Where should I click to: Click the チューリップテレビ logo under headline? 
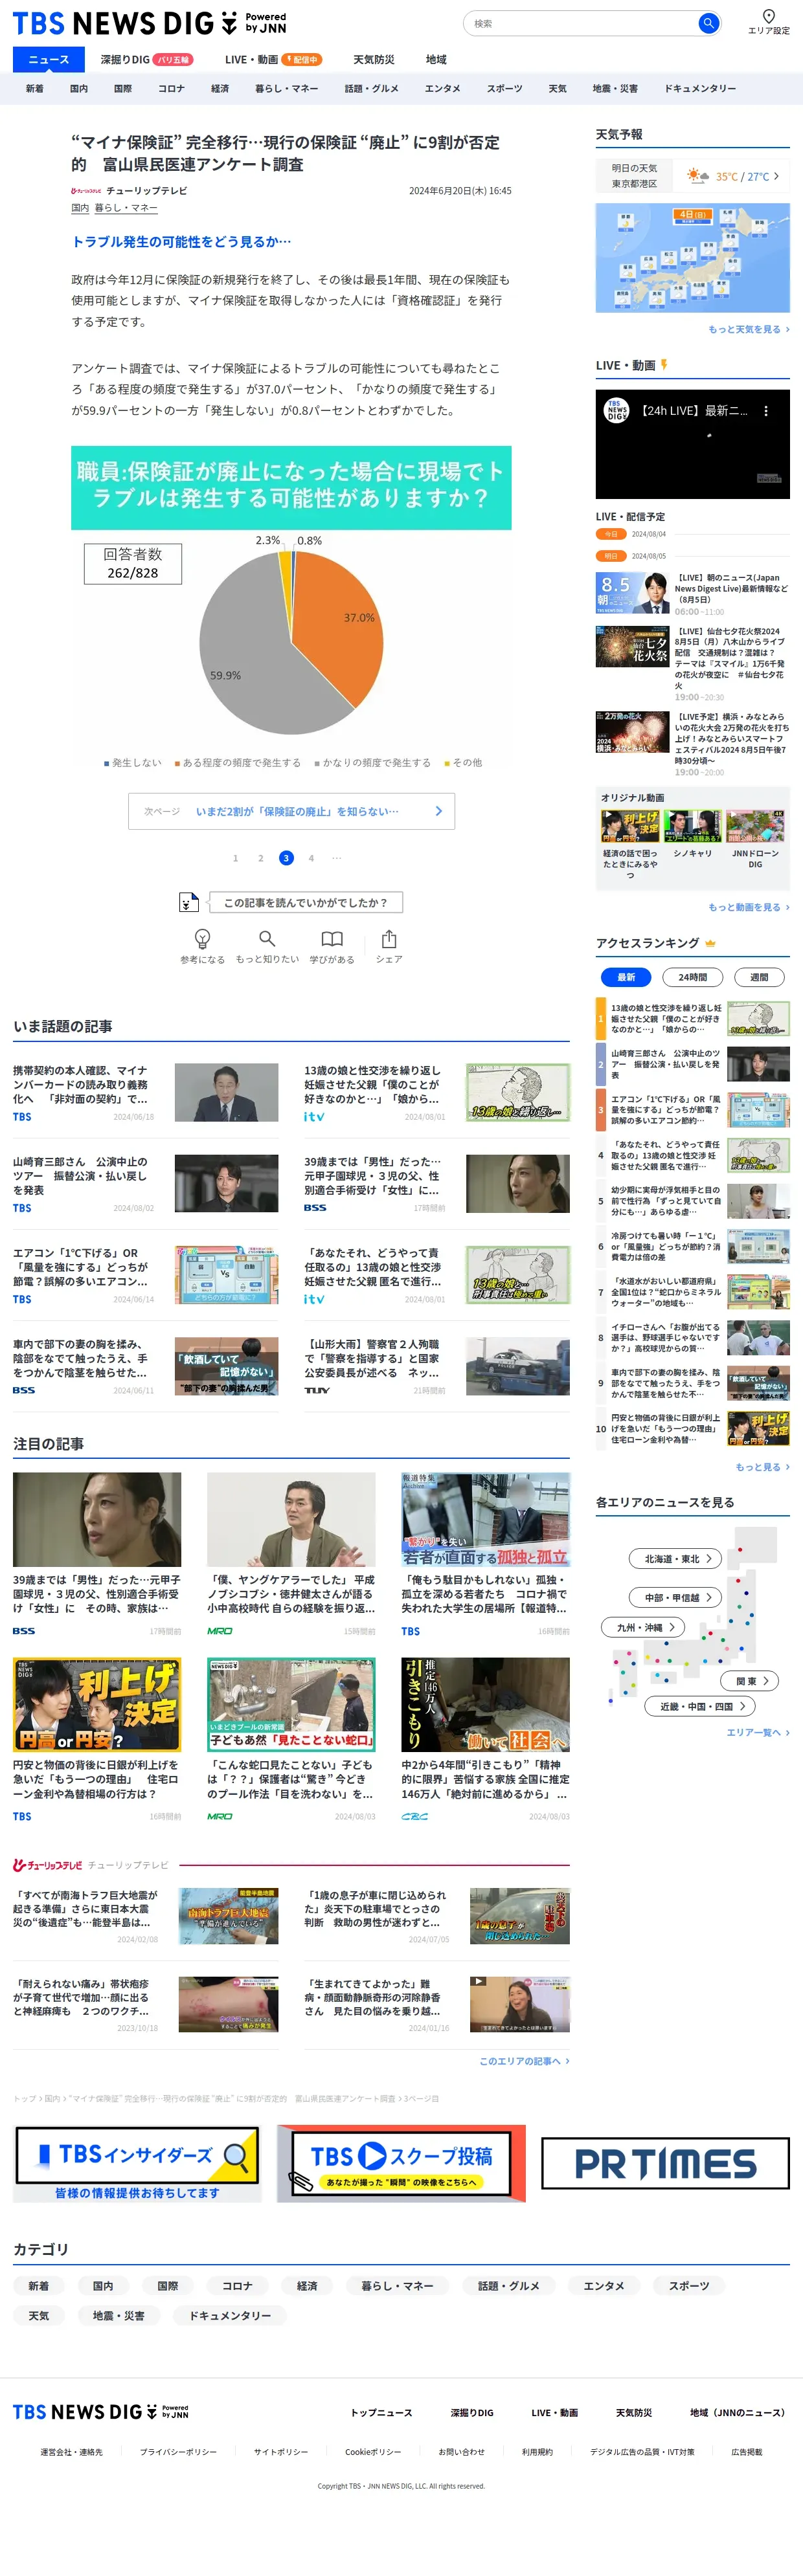point(86,190)
